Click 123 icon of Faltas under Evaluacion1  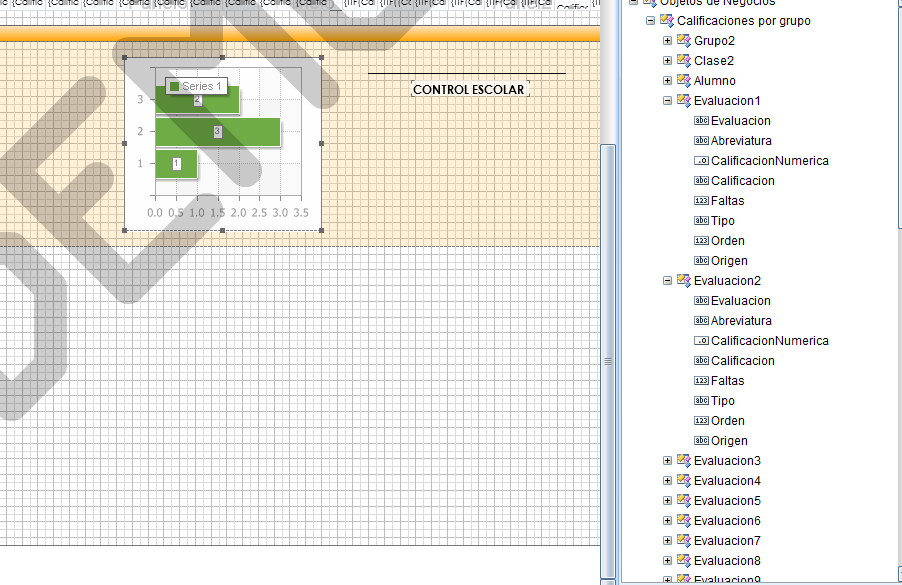pyautogui.click(x=701, y=201)
